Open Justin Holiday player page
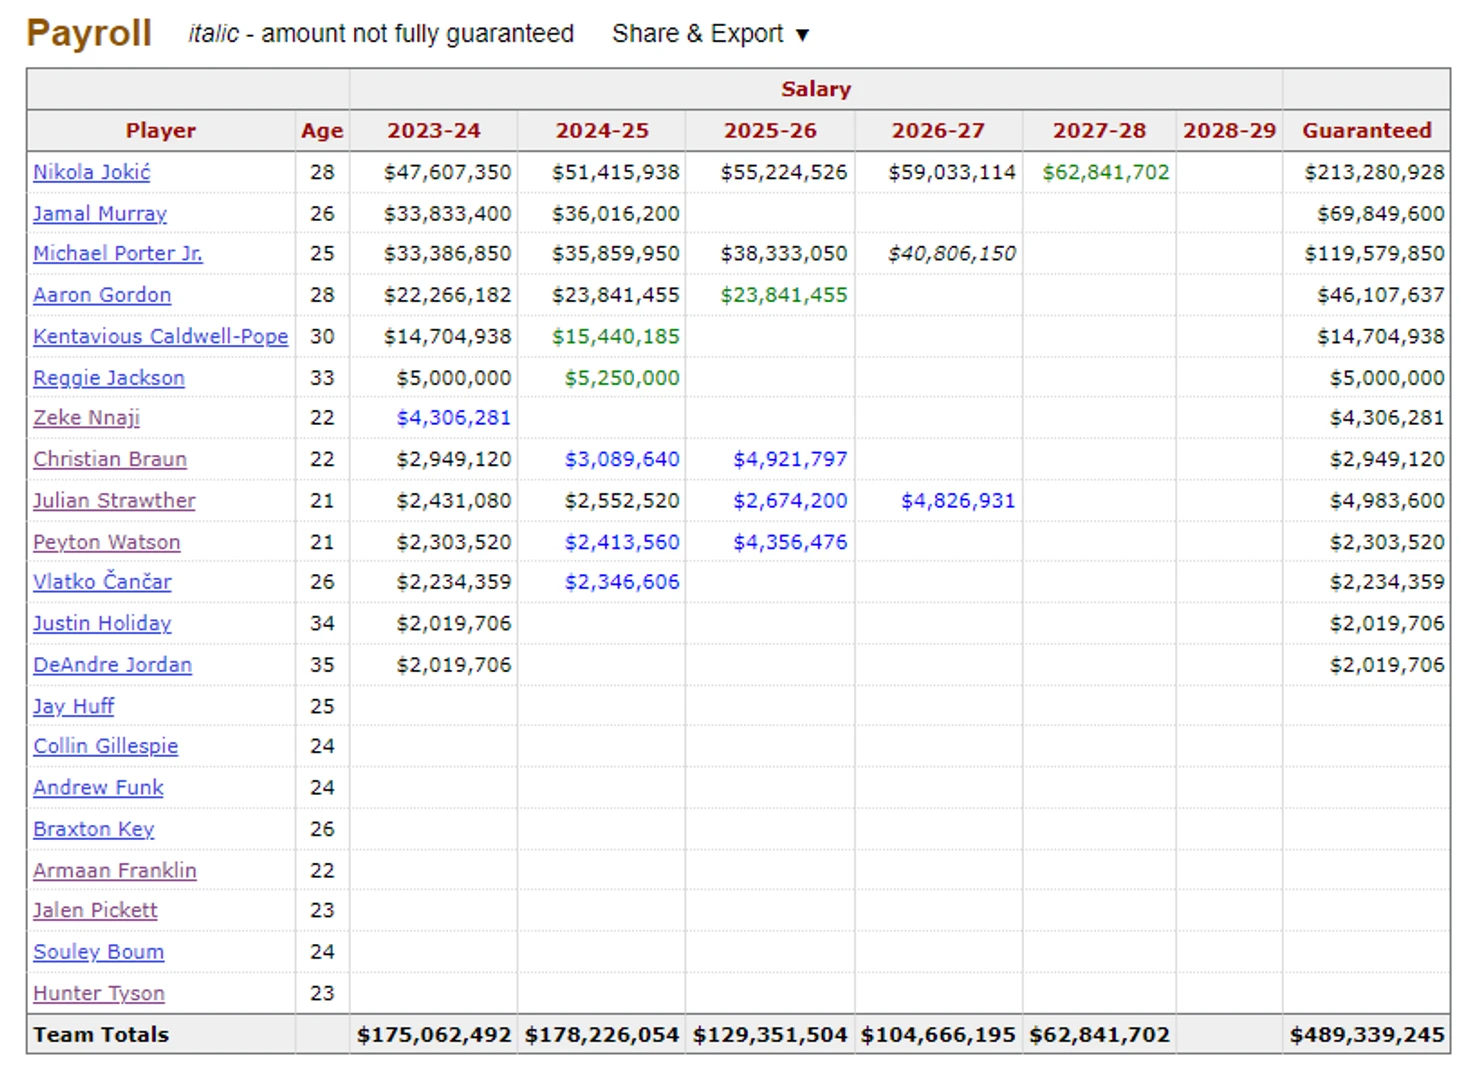The image size is (1460, 1065). (102, 624)
